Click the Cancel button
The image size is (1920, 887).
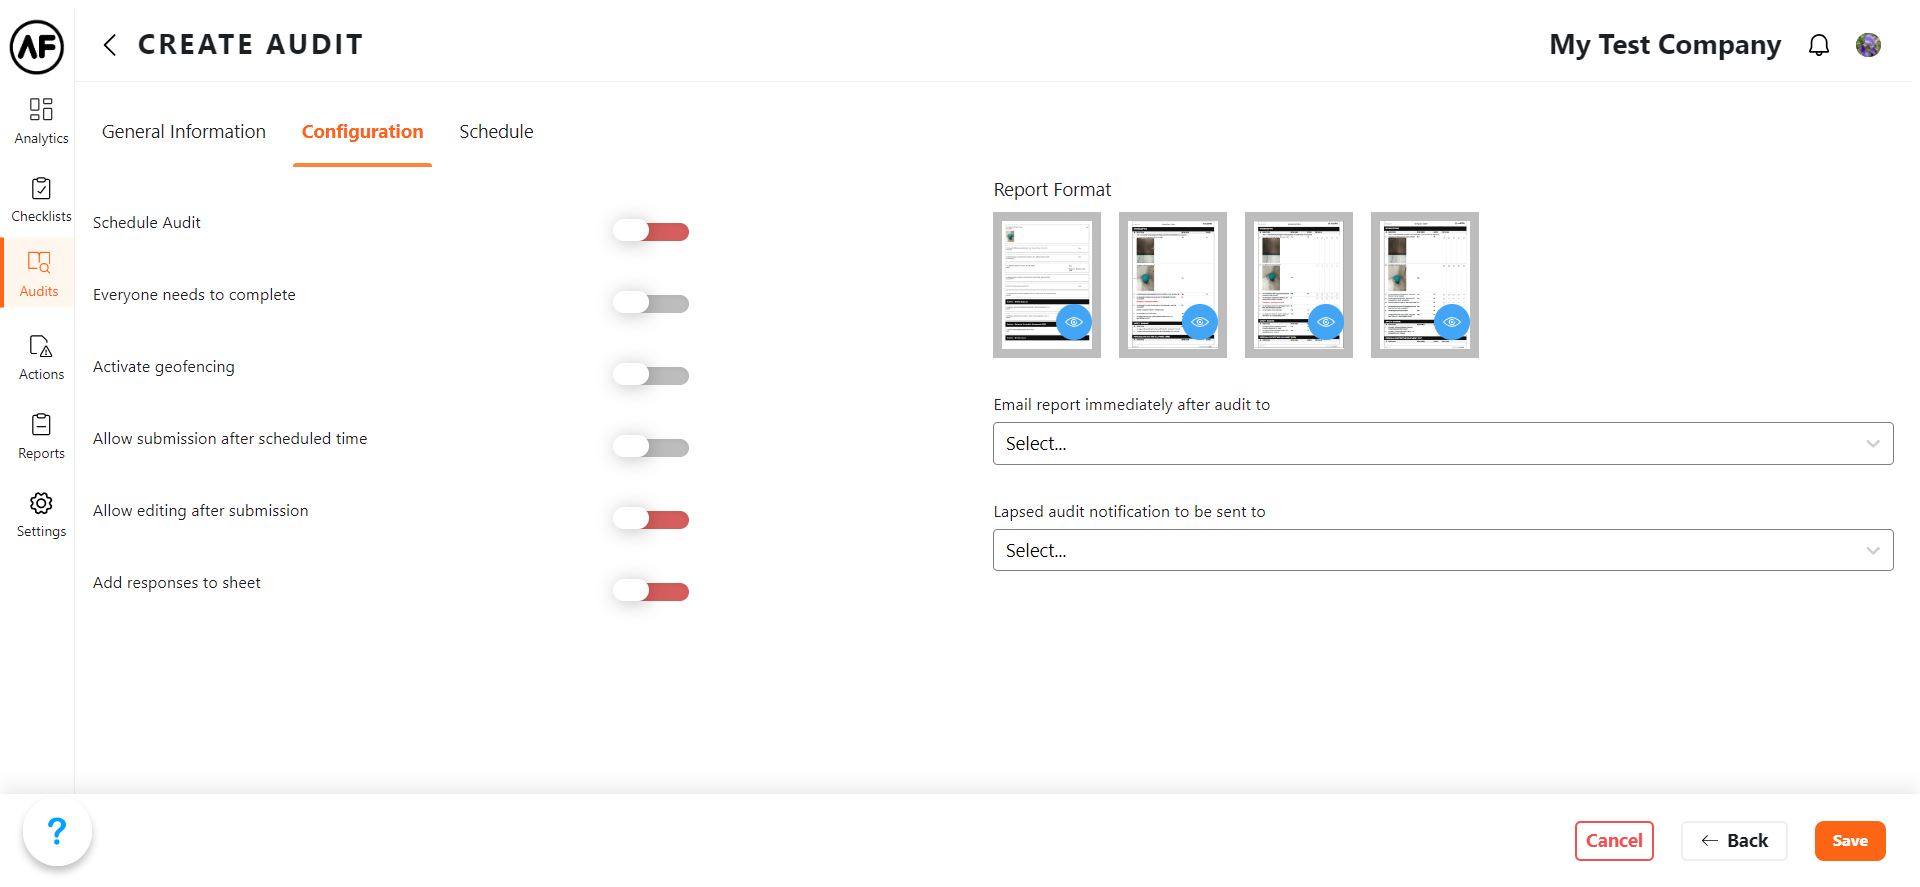click(1613, 841)
